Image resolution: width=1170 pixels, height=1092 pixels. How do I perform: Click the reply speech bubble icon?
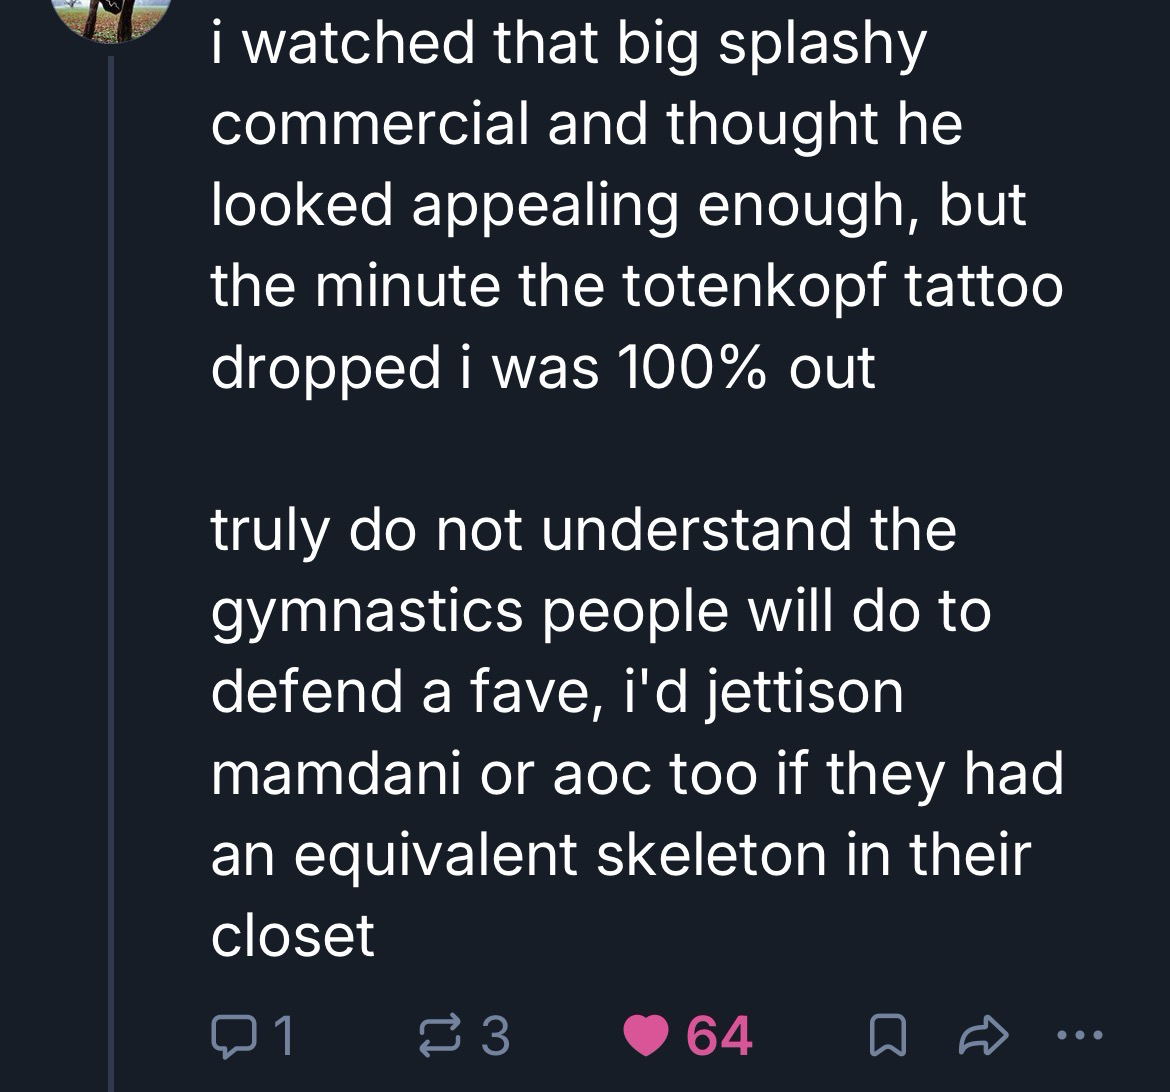(x=231, y=1035)
